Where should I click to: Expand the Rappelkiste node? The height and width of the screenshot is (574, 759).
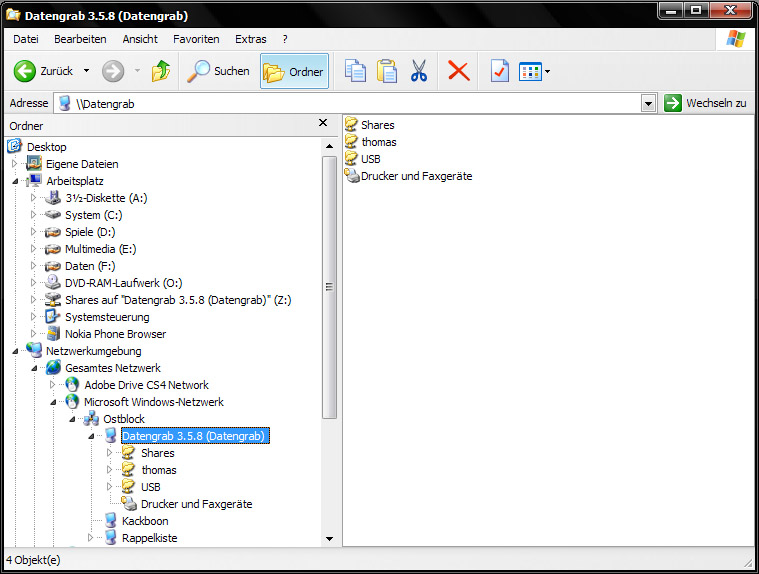coord(91,538)
